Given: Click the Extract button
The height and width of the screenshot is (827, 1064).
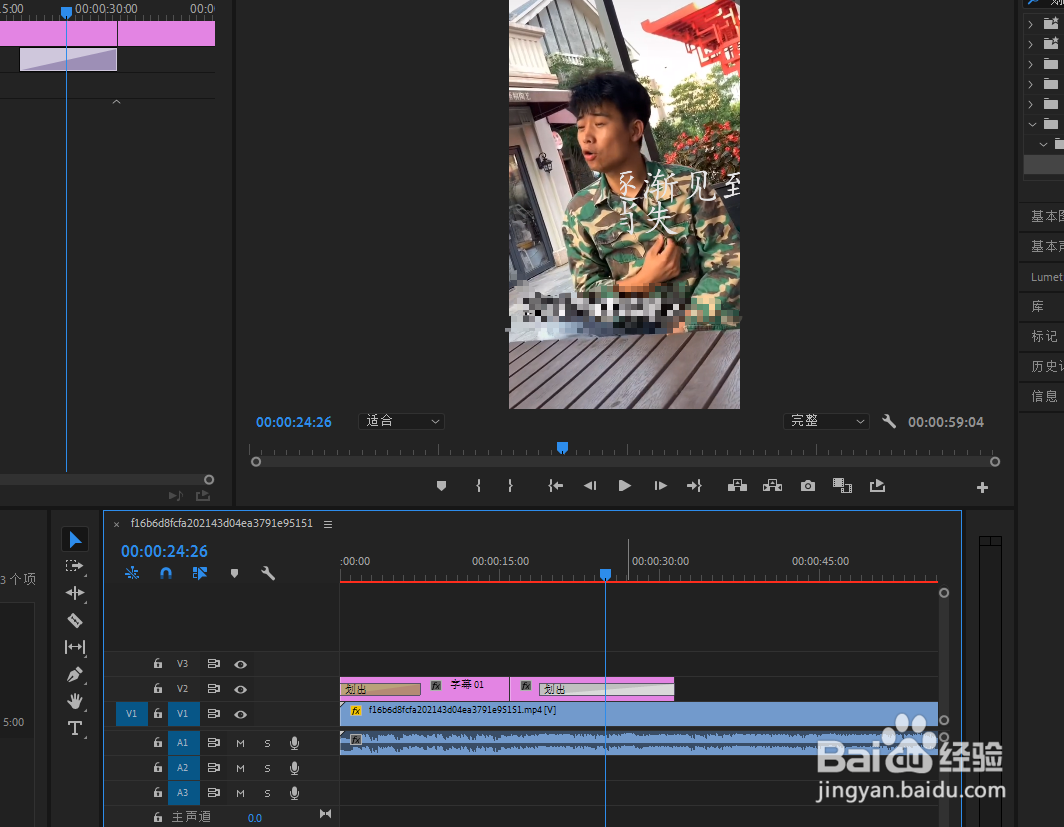Looking at the screenshot, I should click(x=772, y=486).
